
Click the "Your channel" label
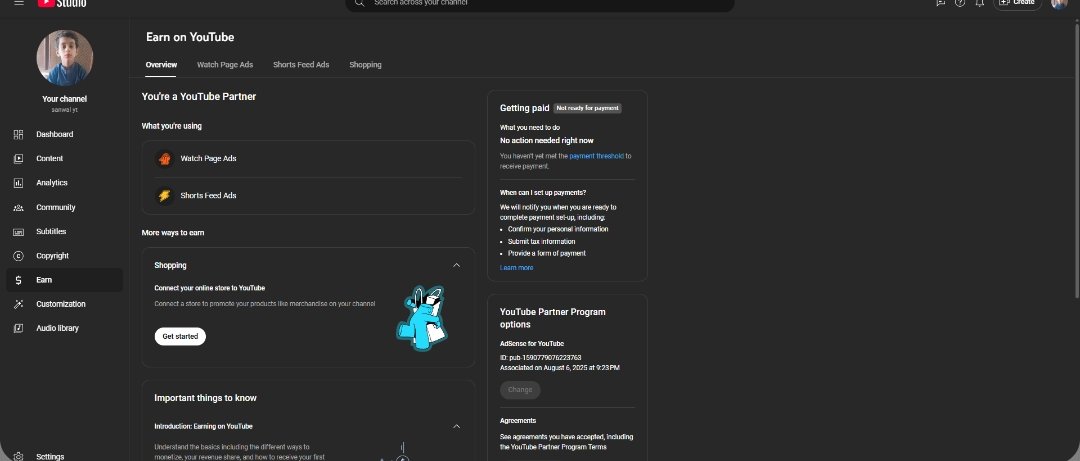(65, 99)
